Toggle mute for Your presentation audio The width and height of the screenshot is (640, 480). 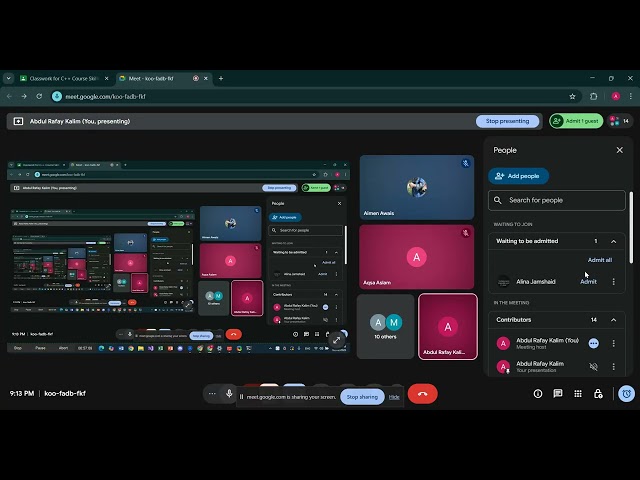click(593, 367)
